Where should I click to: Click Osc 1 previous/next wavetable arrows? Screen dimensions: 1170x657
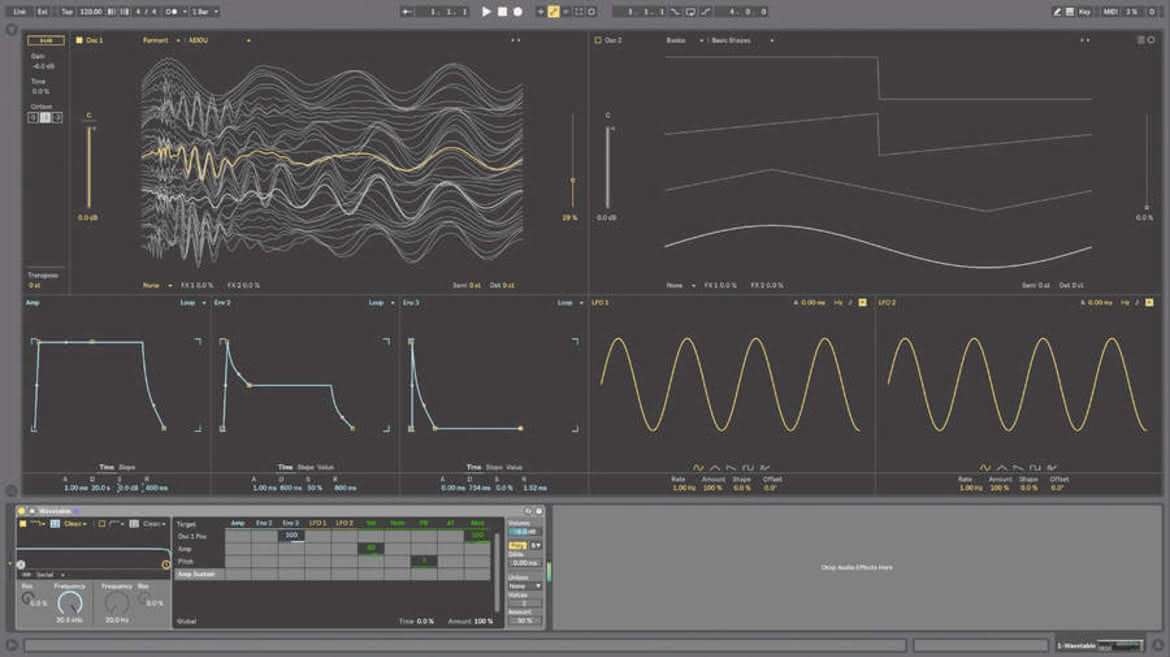516,40
